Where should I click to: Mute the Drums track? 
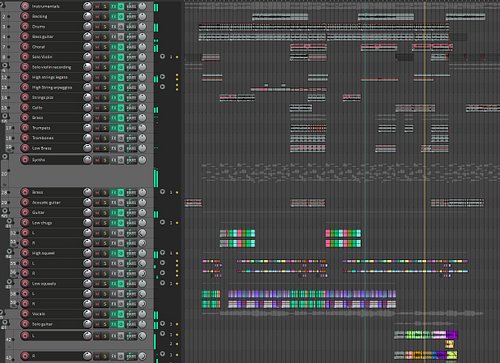(x=97, y=26)
